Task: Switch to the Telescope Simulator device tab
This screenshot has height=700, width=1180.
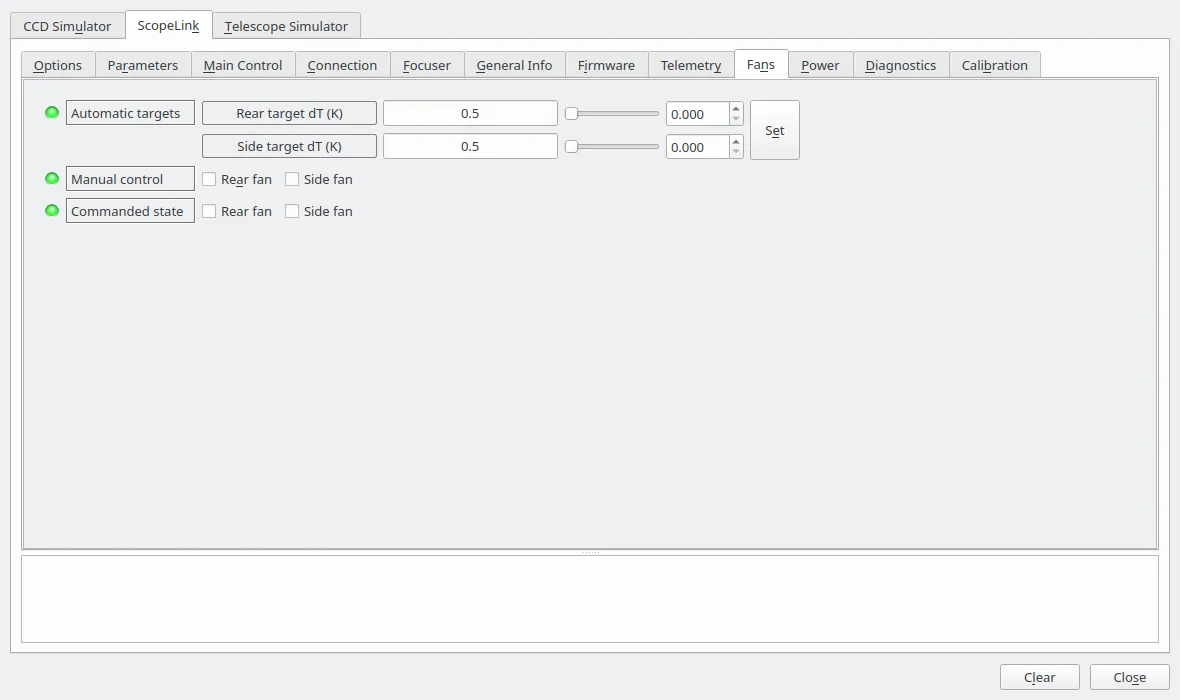Action: coord(286,26)
